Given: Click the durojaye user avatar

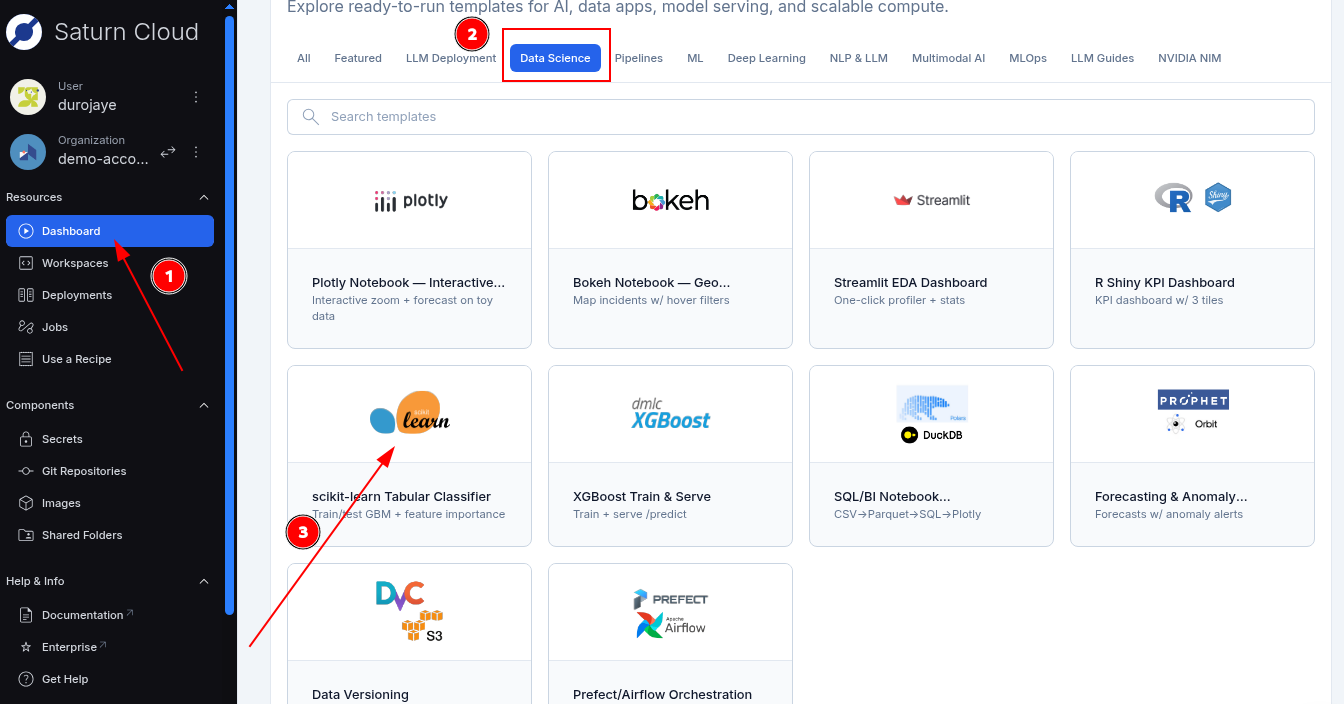Looking at the screenshot, I should tap(28, 97).
